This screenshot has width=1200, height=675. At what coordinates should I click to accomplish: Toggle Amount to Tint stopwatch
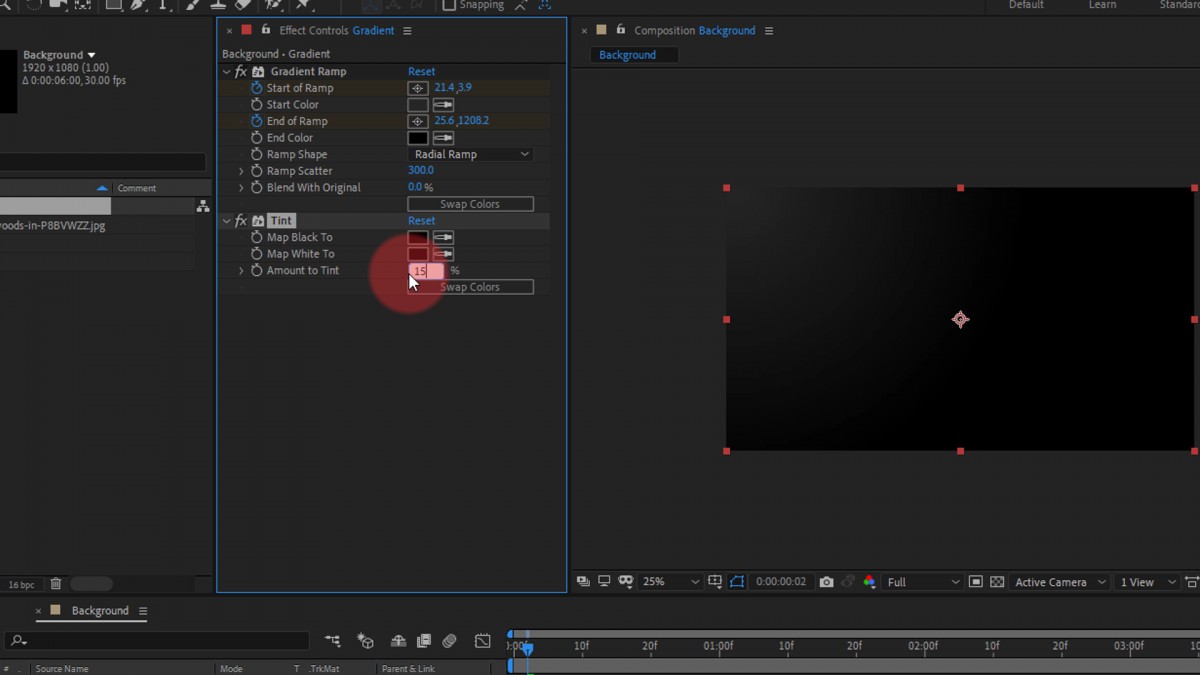[256, 270]
